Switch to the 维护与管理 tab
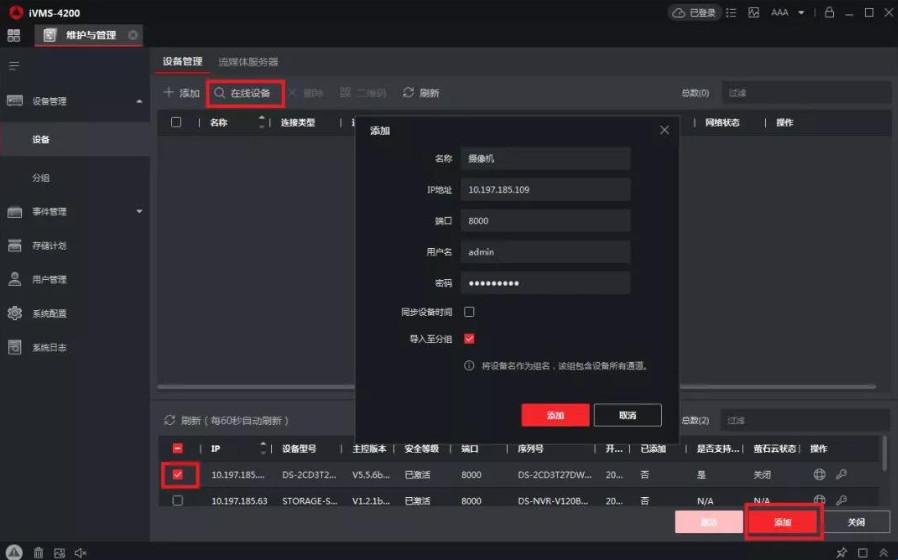 89,35
